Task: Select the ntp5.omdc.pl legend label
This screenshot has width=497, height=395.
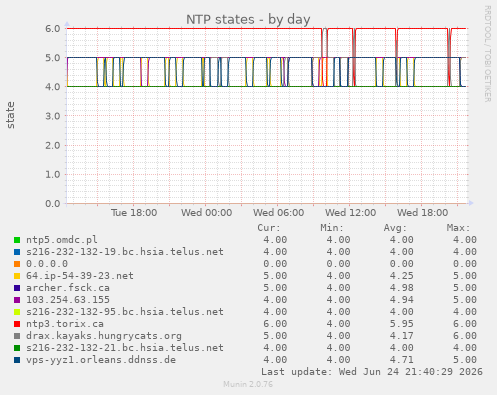Action: pyautogui.click(x=62, y=240)
